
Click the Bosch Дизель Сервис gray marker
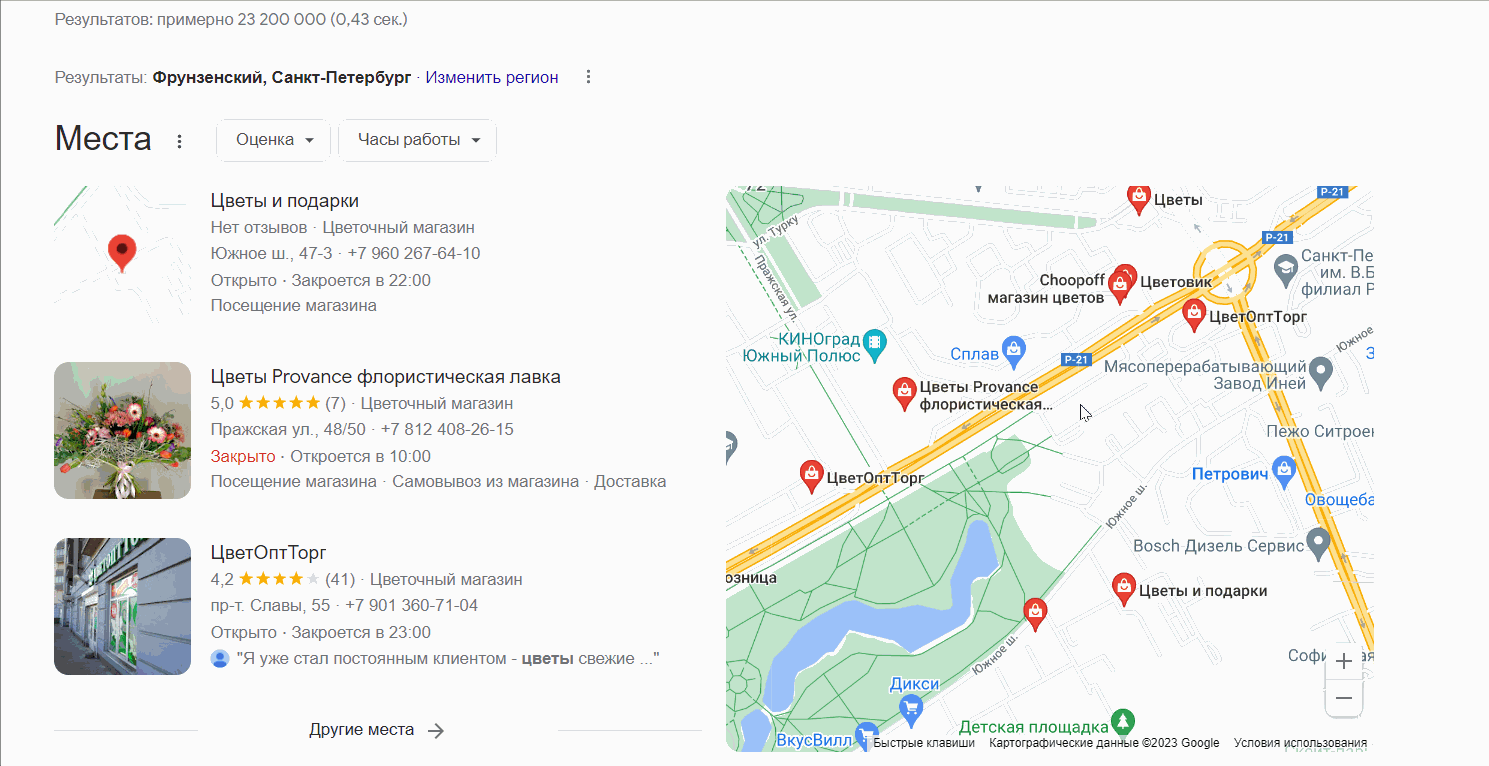pos(1319,544)
